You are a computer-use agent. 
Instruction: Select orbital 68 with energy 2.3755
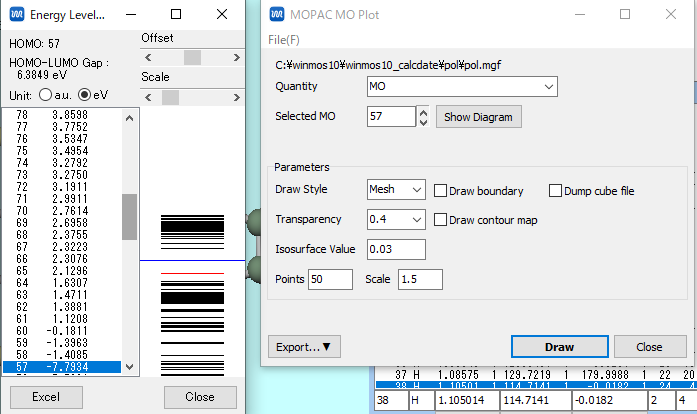[x=62, y=235]
